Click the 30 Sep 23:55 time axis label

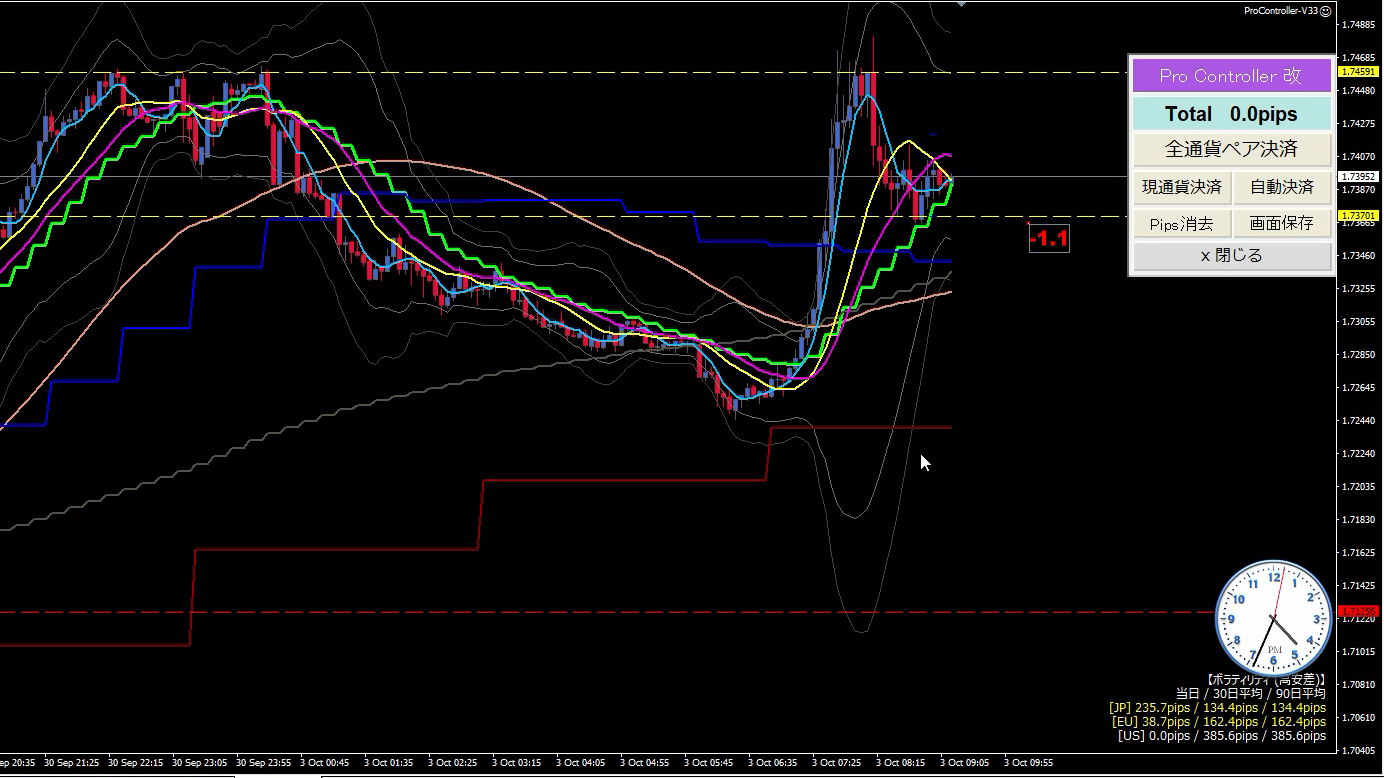click(264, 762)
